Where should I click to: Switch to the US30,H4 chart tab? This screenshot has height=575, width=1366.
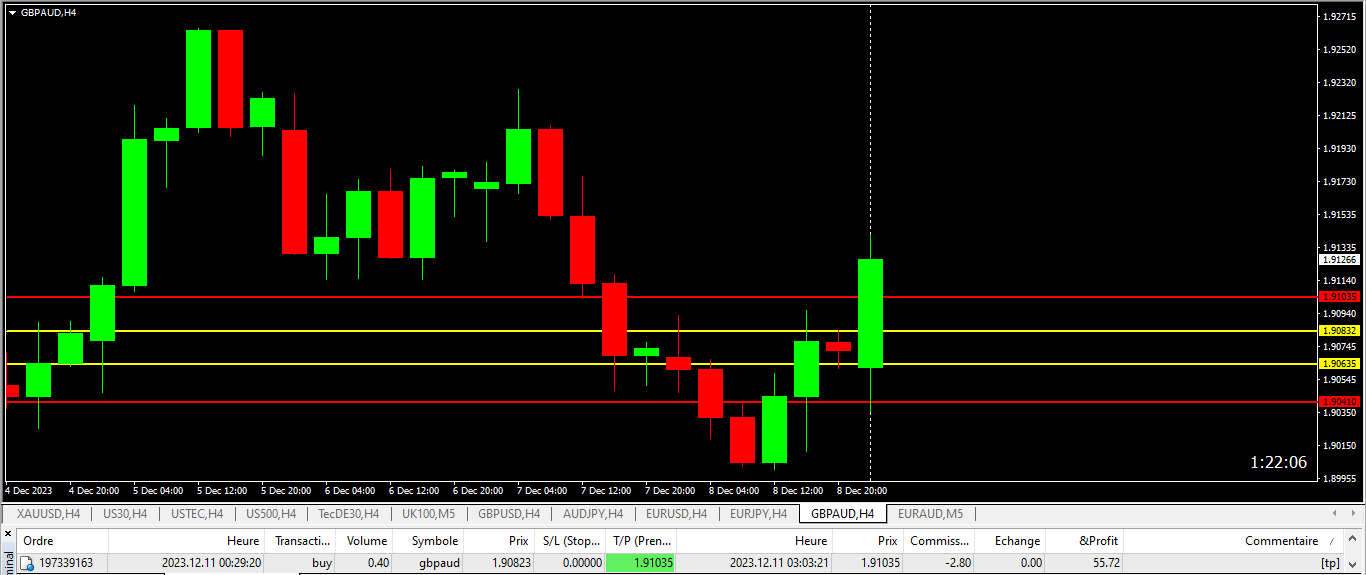125,514
